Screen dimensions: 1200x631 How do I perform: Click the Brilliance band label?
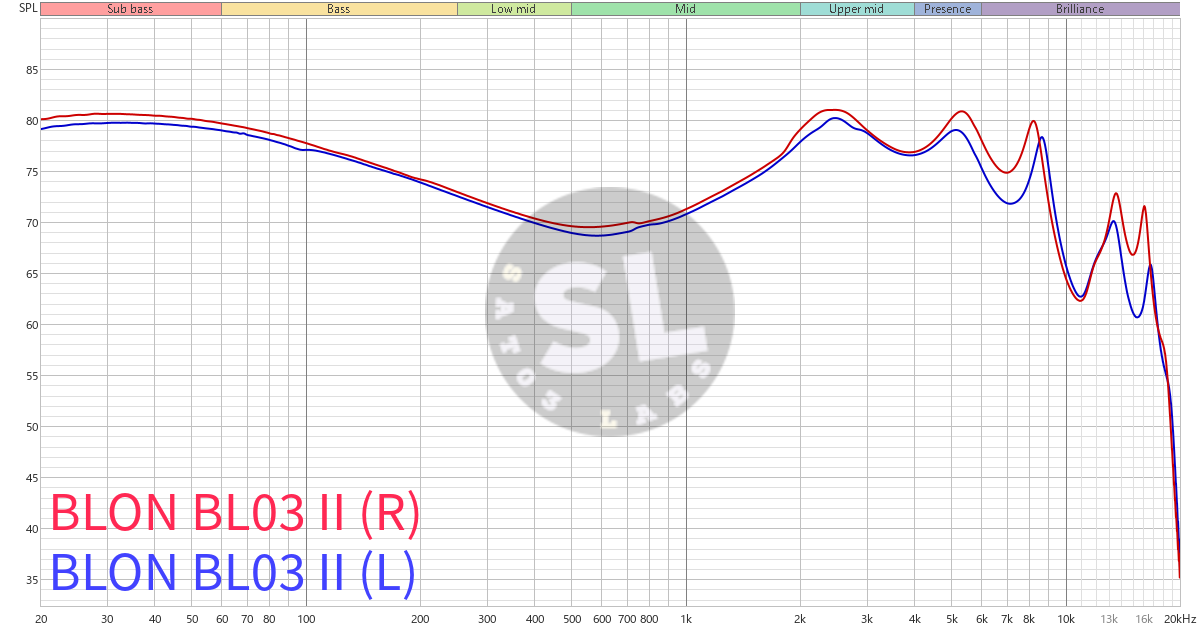(1080, 9)
